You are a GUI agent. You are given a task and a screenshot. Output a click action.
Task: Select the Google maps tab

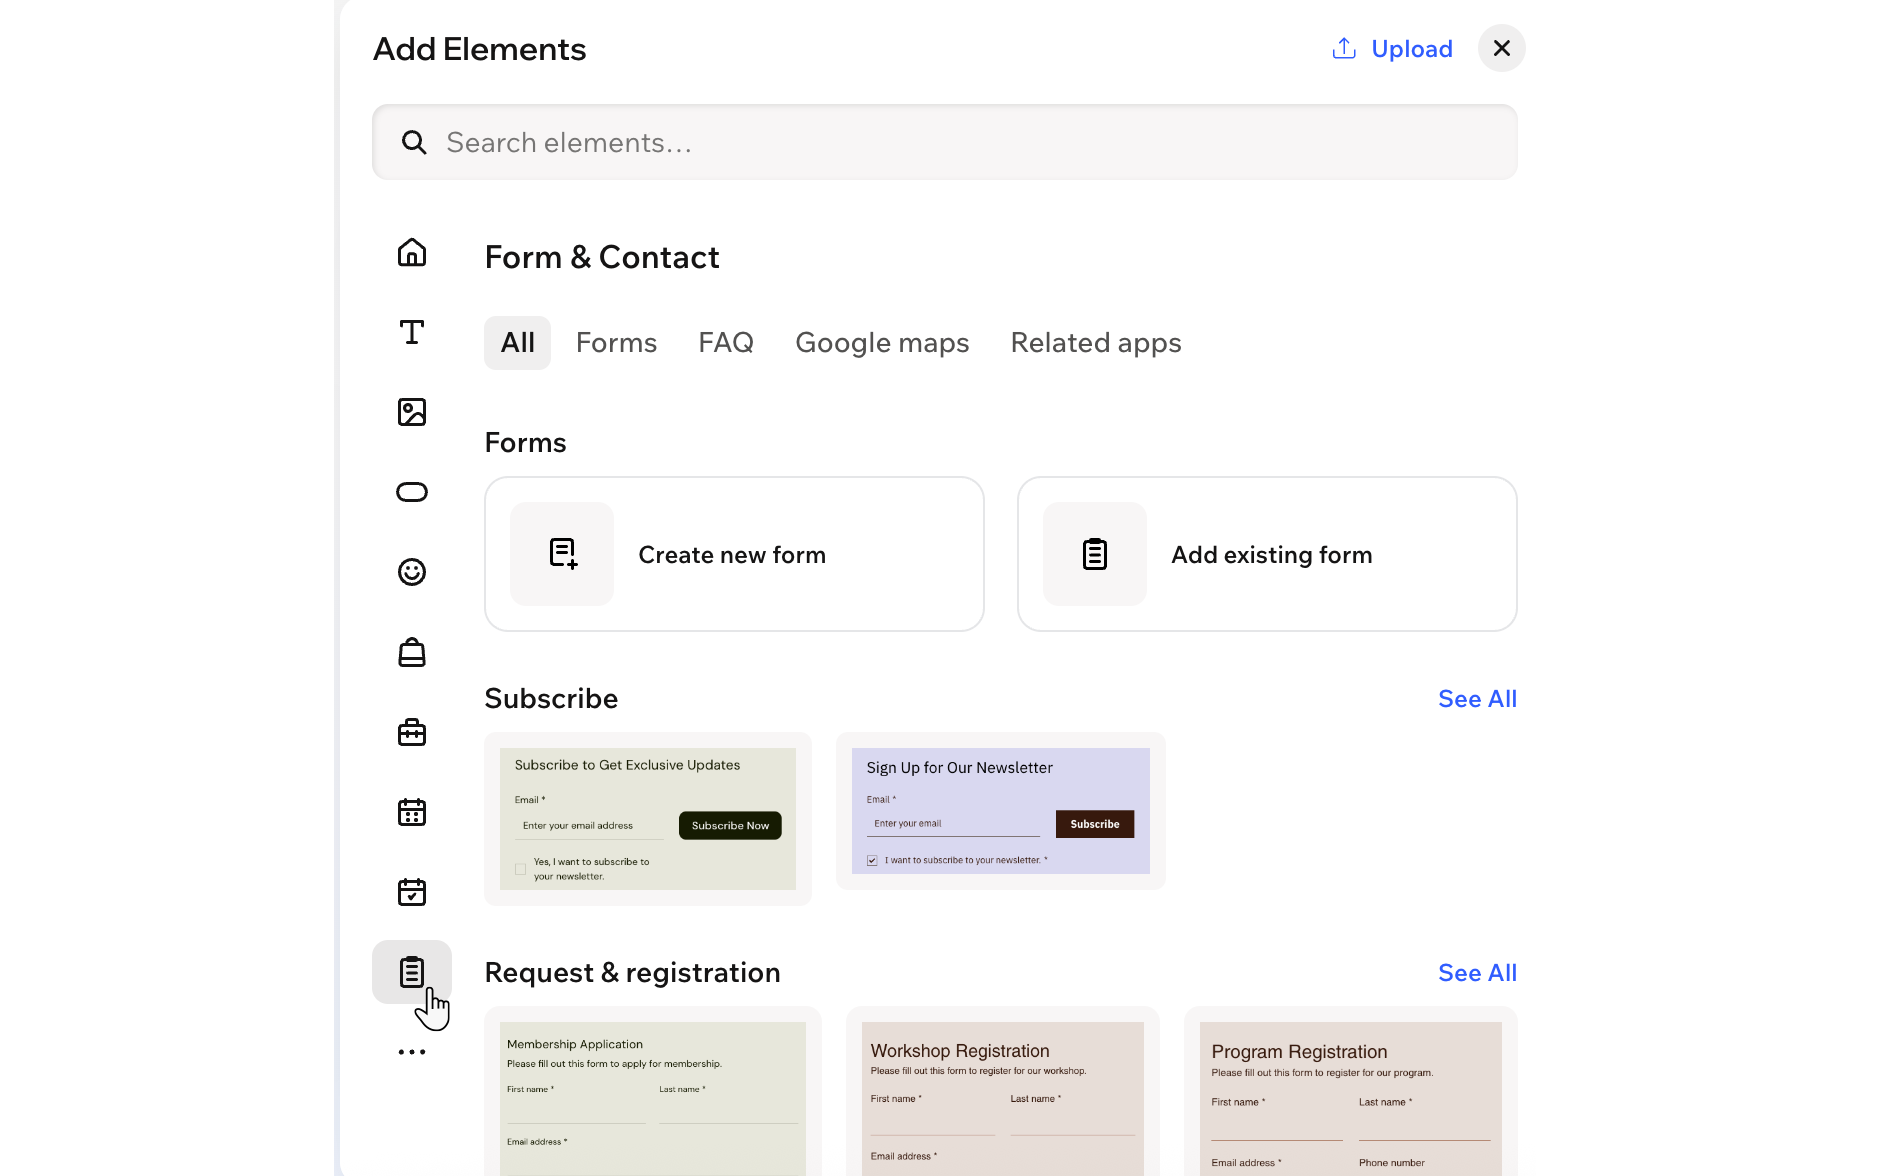point(882,343)
